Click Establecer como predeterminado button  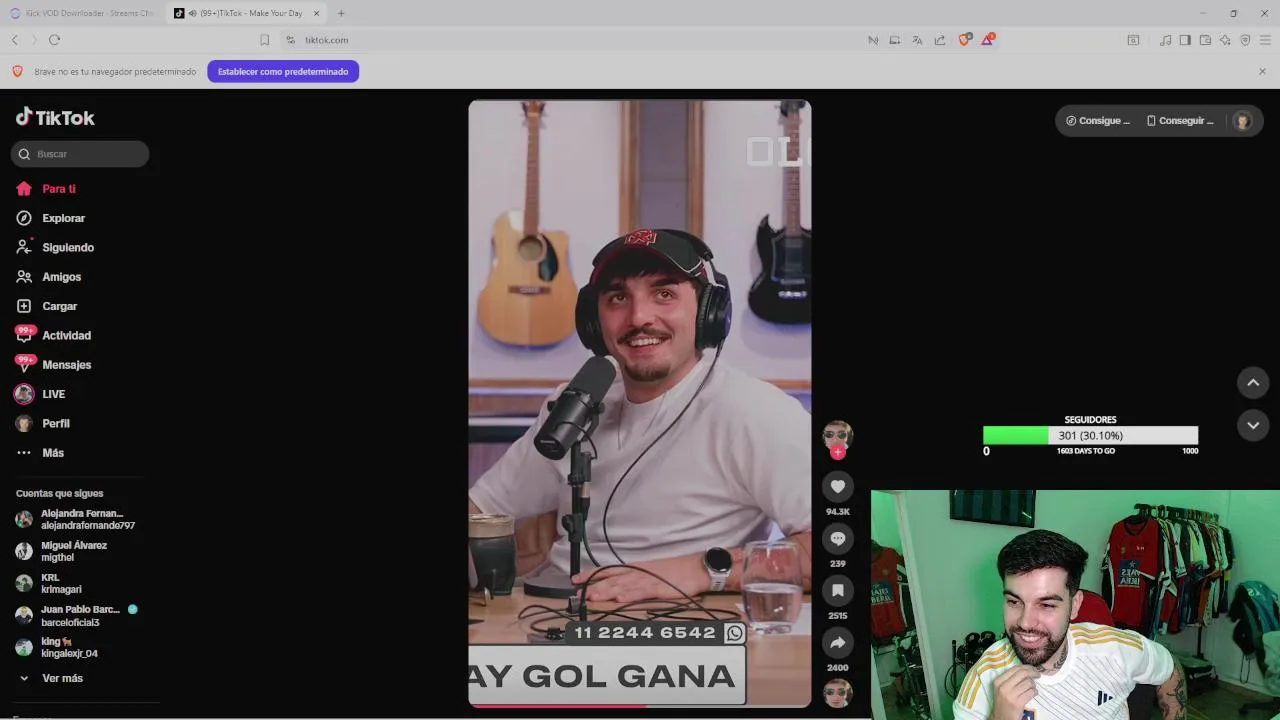click(x=283, y=72)
